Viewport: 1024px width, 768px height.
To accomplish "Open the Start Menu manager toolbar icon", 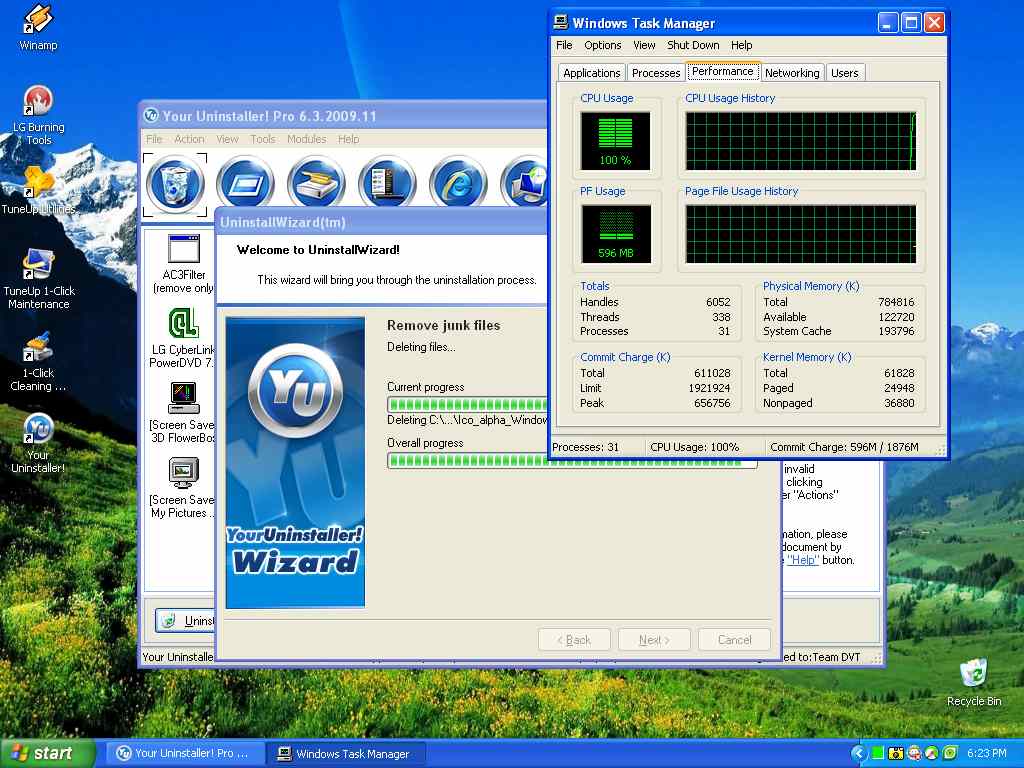I will click(387, 184).
